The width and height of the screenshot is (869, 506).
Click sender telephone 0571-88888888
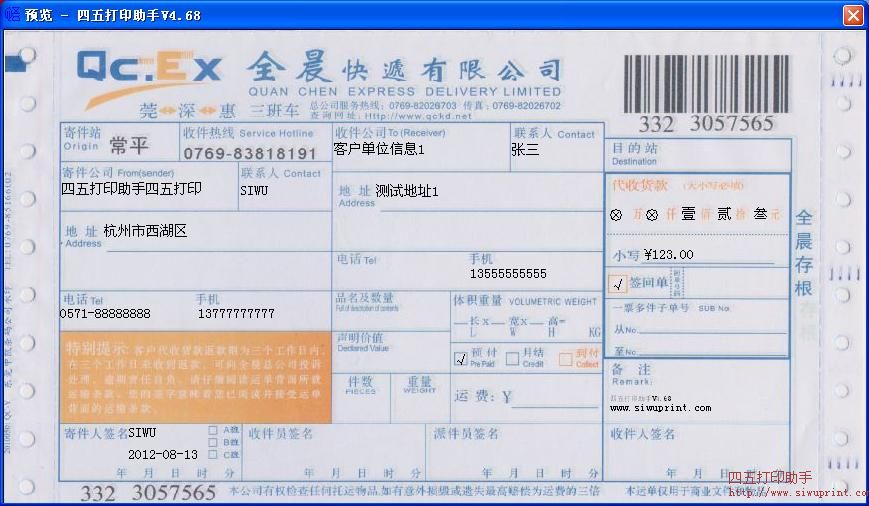pos(105,314)
